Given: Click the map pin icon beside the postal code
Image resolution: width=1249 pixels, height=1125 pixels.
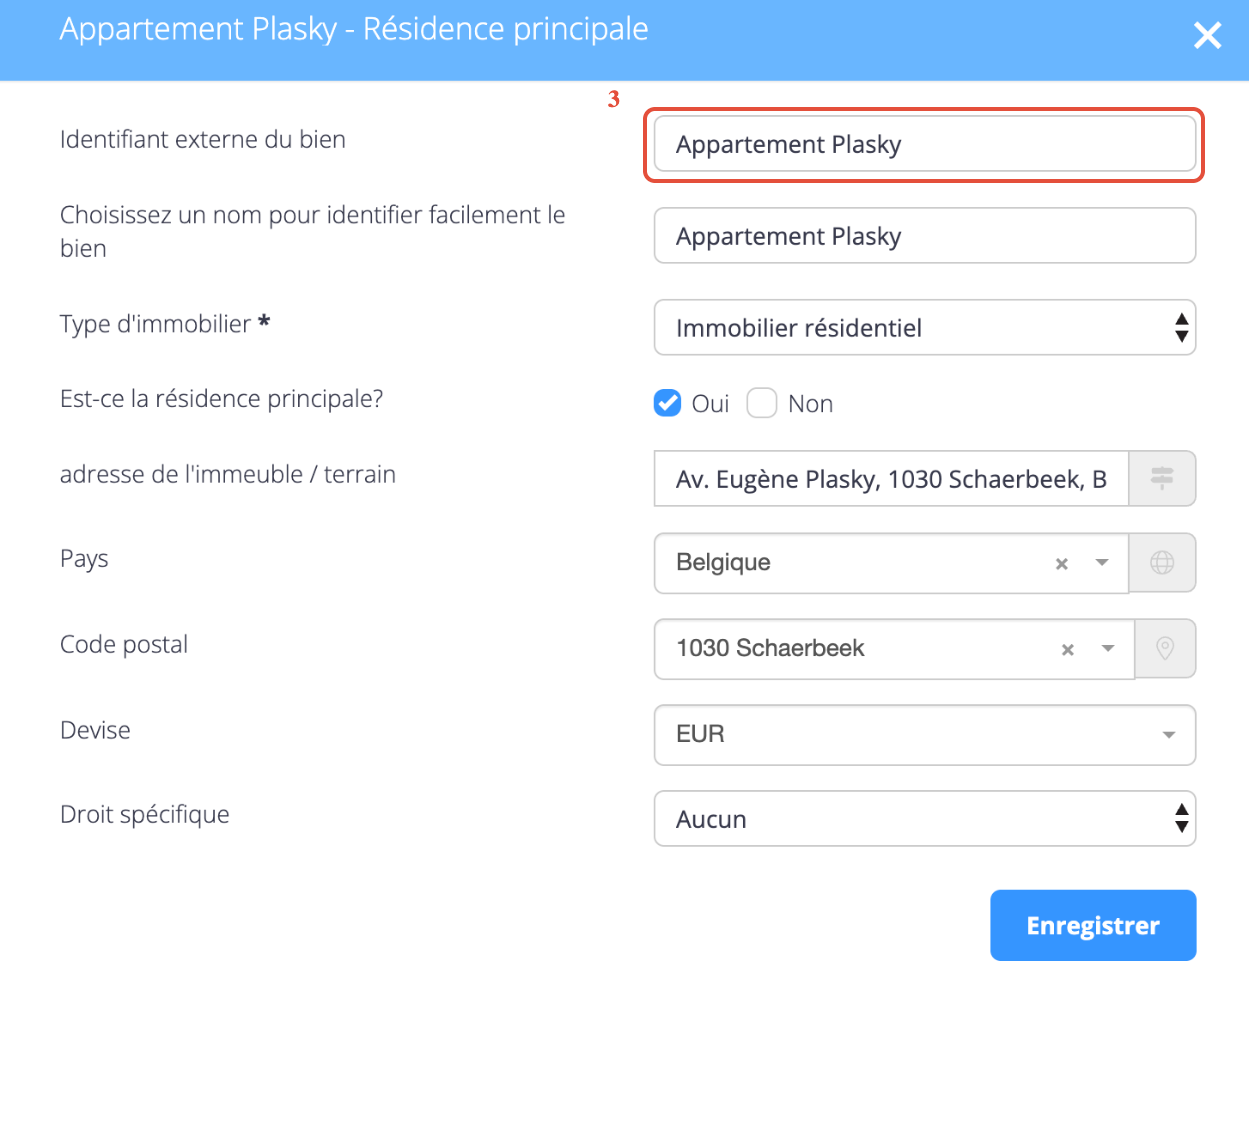Looking at the screenshot, I should click(x=1165, y=649).
